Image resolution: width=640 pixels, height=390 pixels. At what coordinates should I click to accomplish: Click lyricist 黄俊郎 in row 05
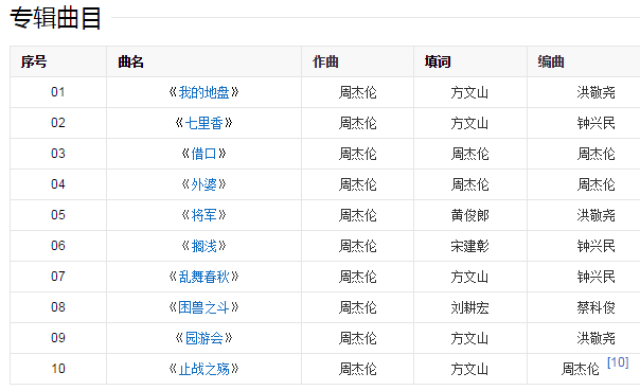pos(470,215)
